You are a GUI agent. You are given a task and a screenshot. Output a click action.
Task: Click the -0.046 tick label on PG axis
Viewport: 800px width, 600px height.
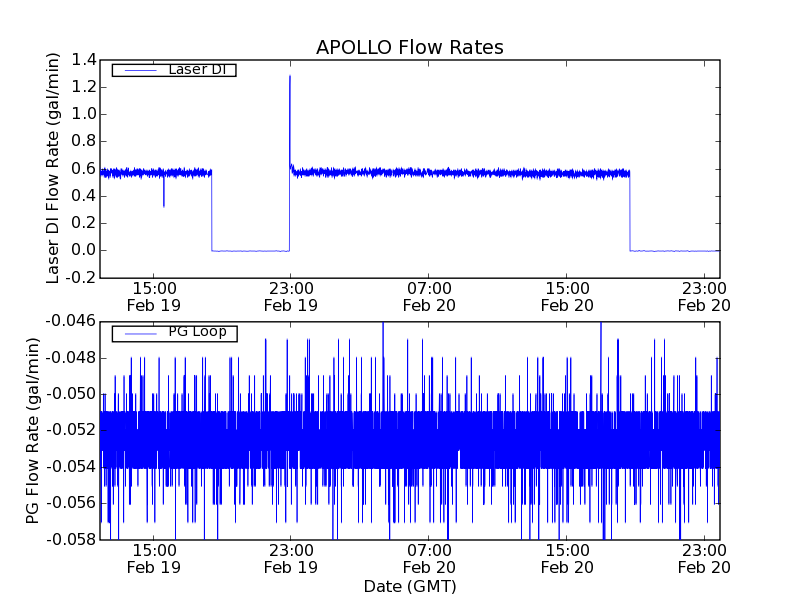[69, 321]
